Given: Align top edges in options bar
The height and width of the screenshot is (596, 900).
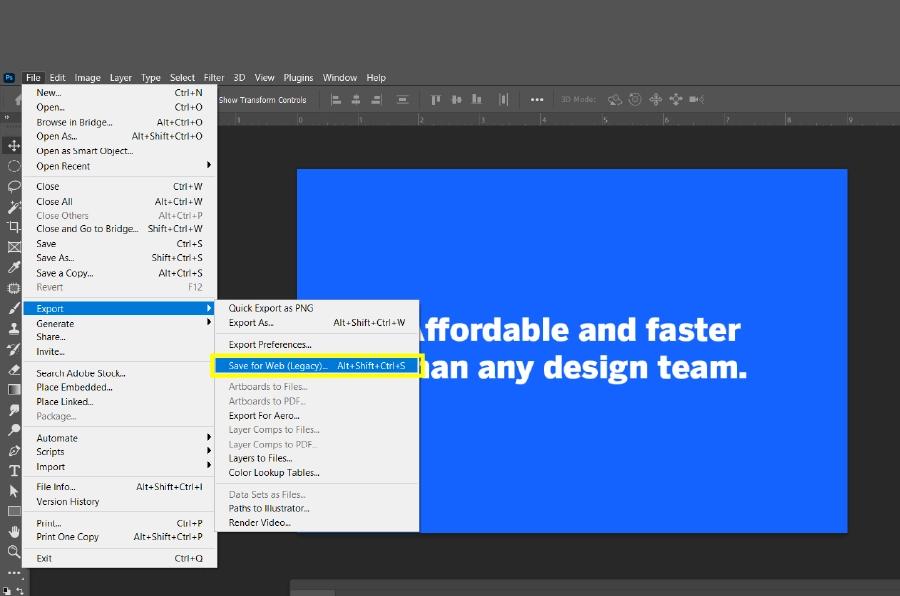Looking at the screenshot, I should [x=436, y=99].
